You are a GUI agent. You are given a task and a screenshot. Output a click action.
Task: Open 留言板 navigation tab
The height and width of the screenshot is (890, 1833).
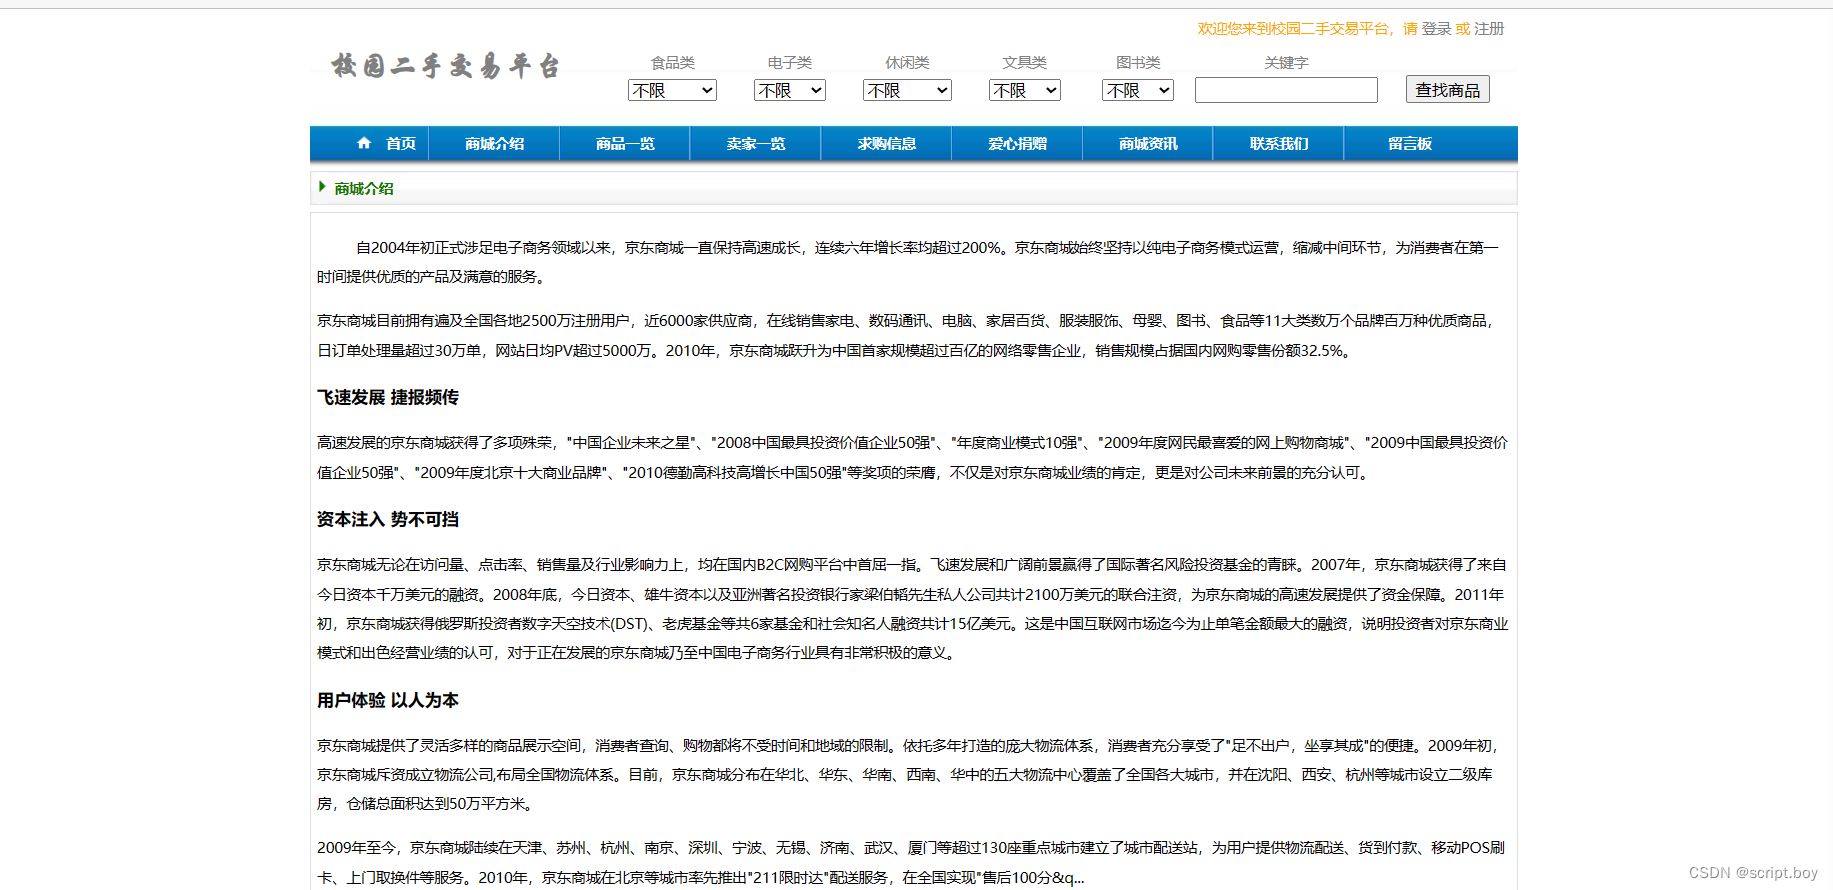tap(1410, 144)
